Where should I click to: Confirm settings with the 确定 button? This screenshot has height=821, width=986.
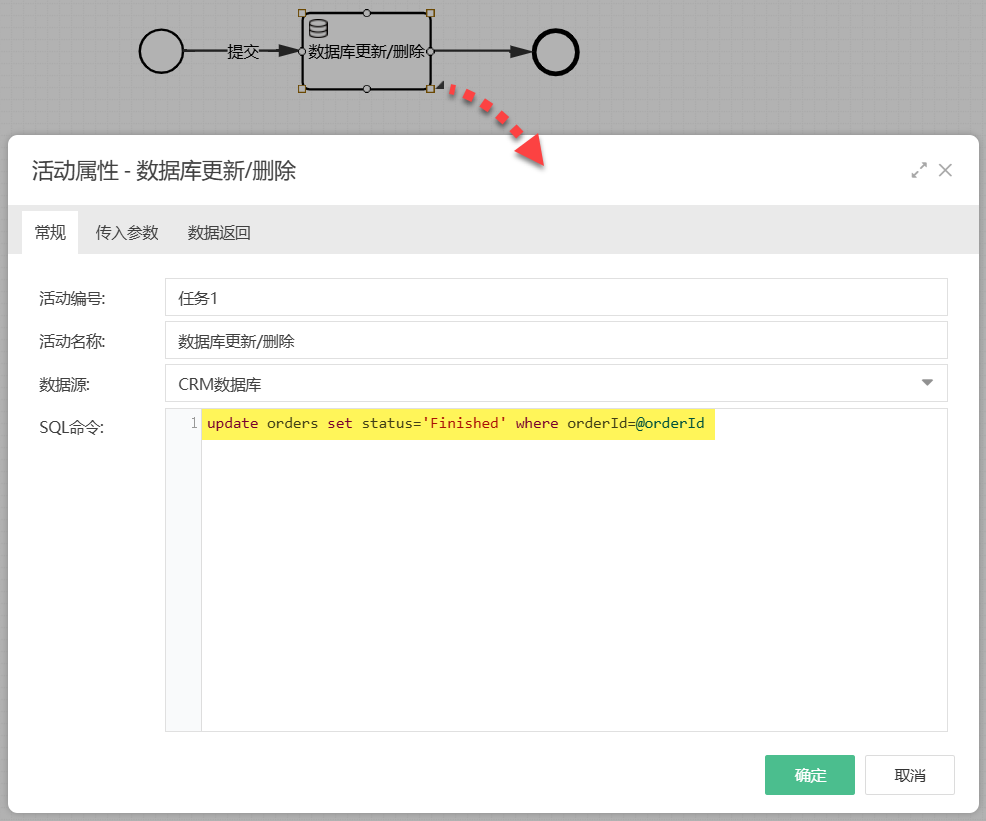809,774
